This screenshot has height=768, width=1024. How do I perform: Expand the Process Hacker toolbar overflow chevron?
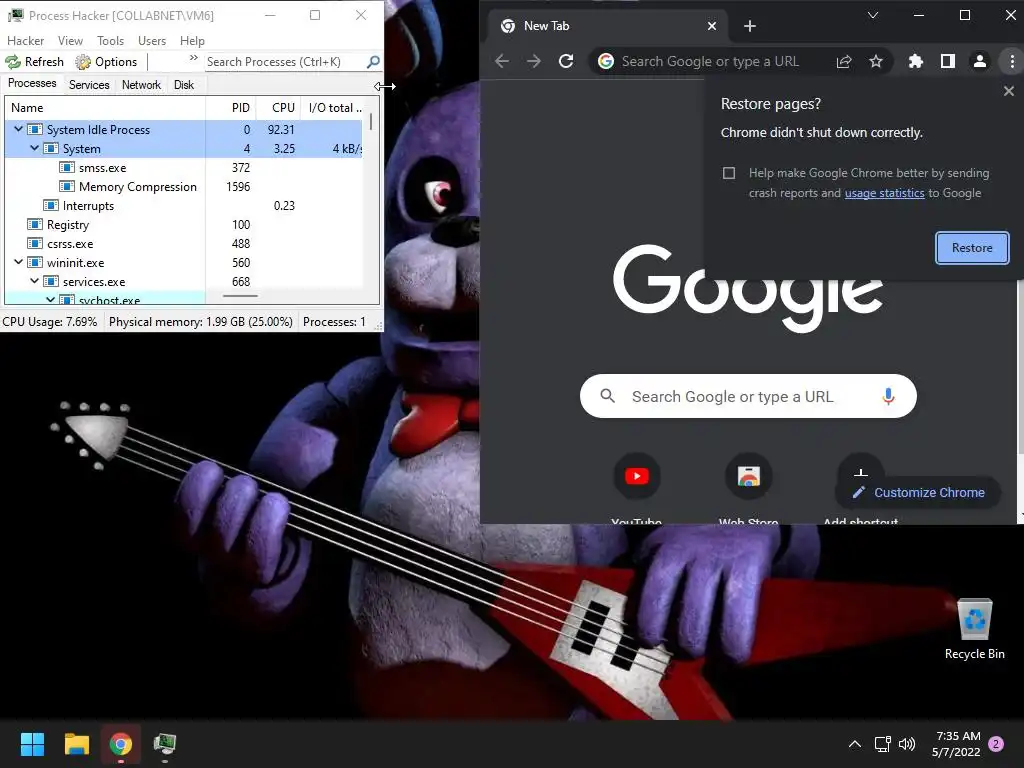193,58
